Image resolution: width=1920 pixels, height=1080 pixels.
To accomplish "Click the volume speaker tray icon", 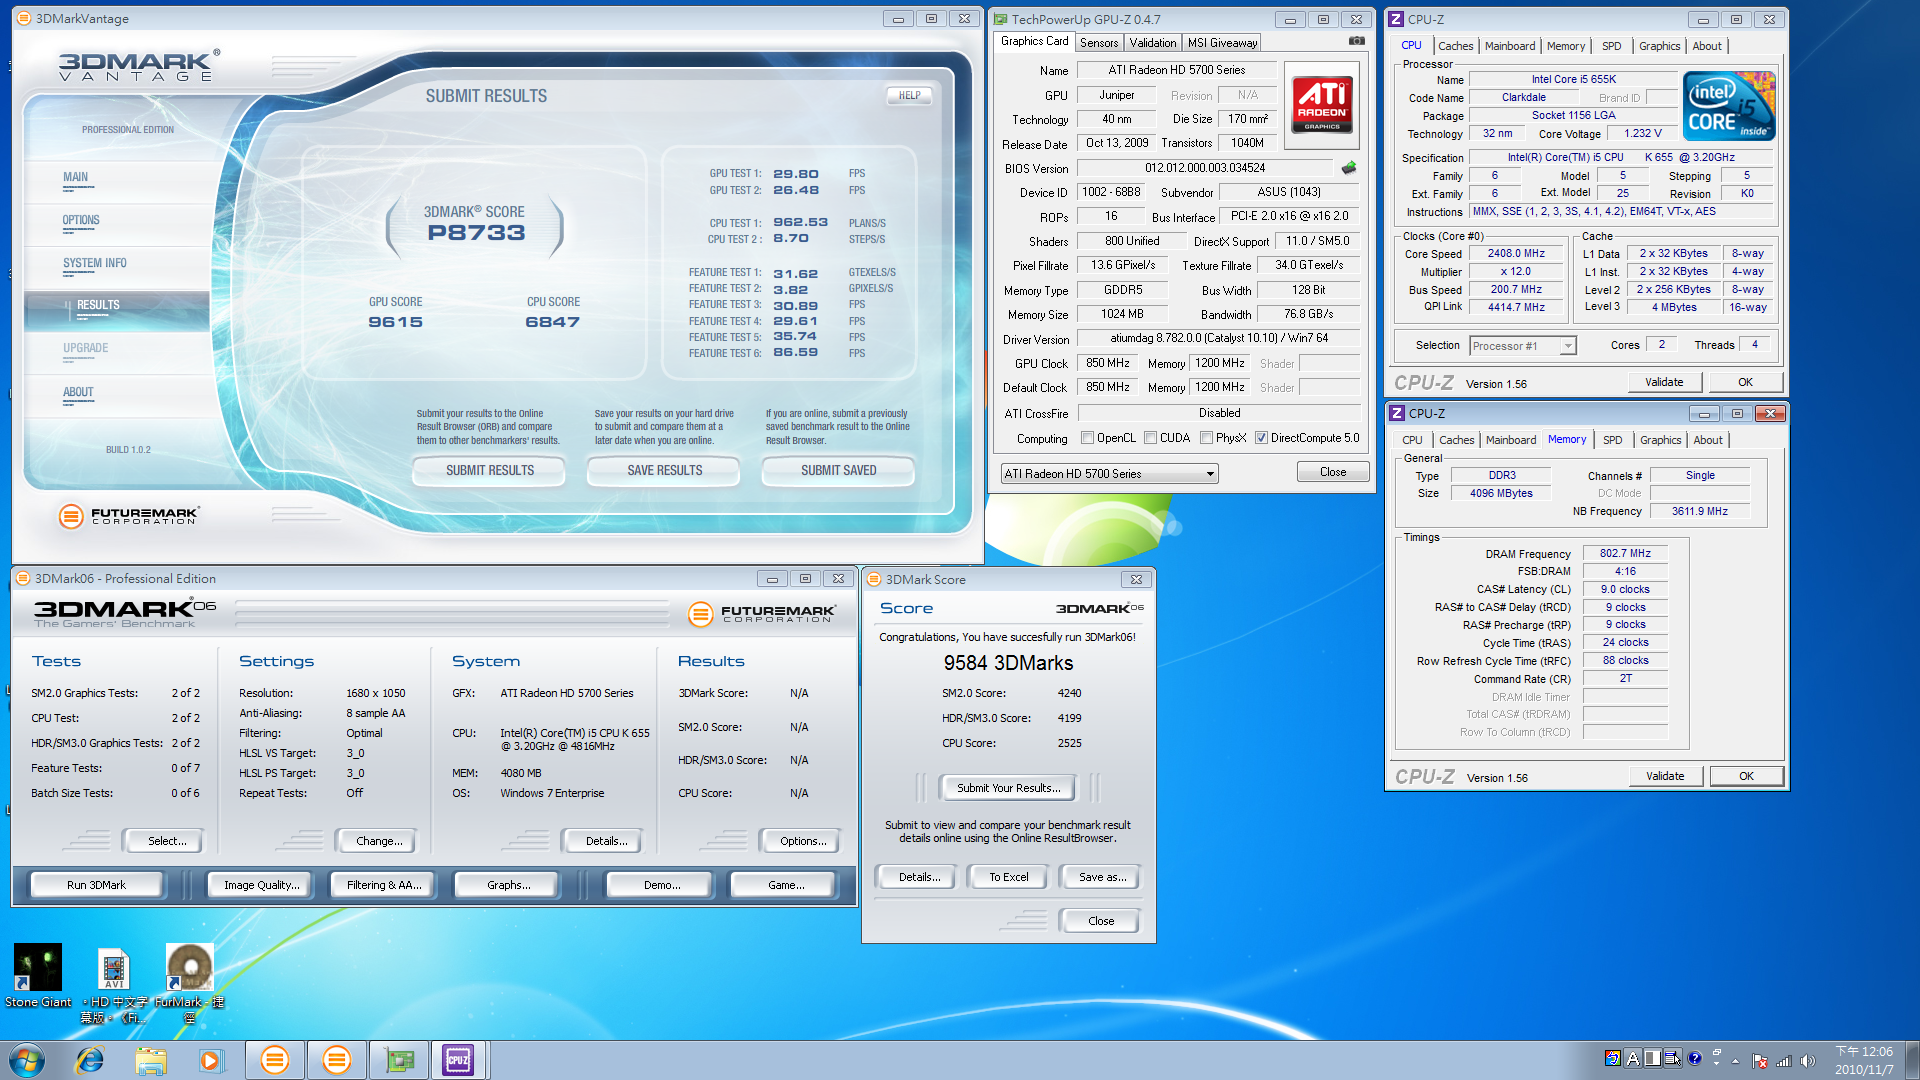I will (1807, 1061).
